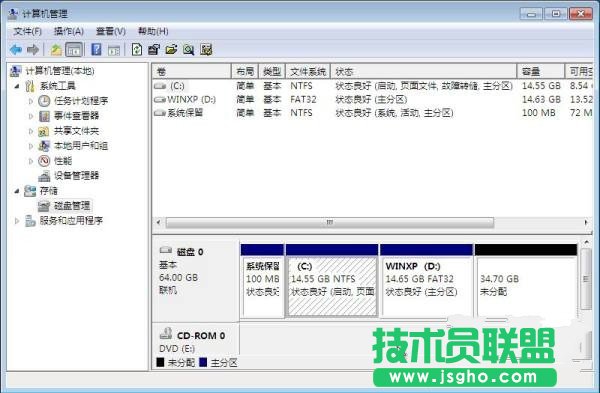This screenshot has width=600, height=393.
Task: Sort by the 文件系统 column header
Action: pyautogui.click(x=308, y=72)
